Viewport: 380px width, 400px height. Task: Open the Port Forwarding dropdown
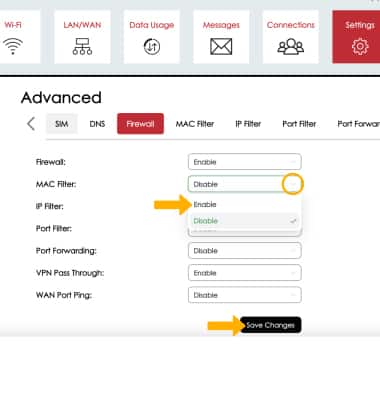pos(245,251)
